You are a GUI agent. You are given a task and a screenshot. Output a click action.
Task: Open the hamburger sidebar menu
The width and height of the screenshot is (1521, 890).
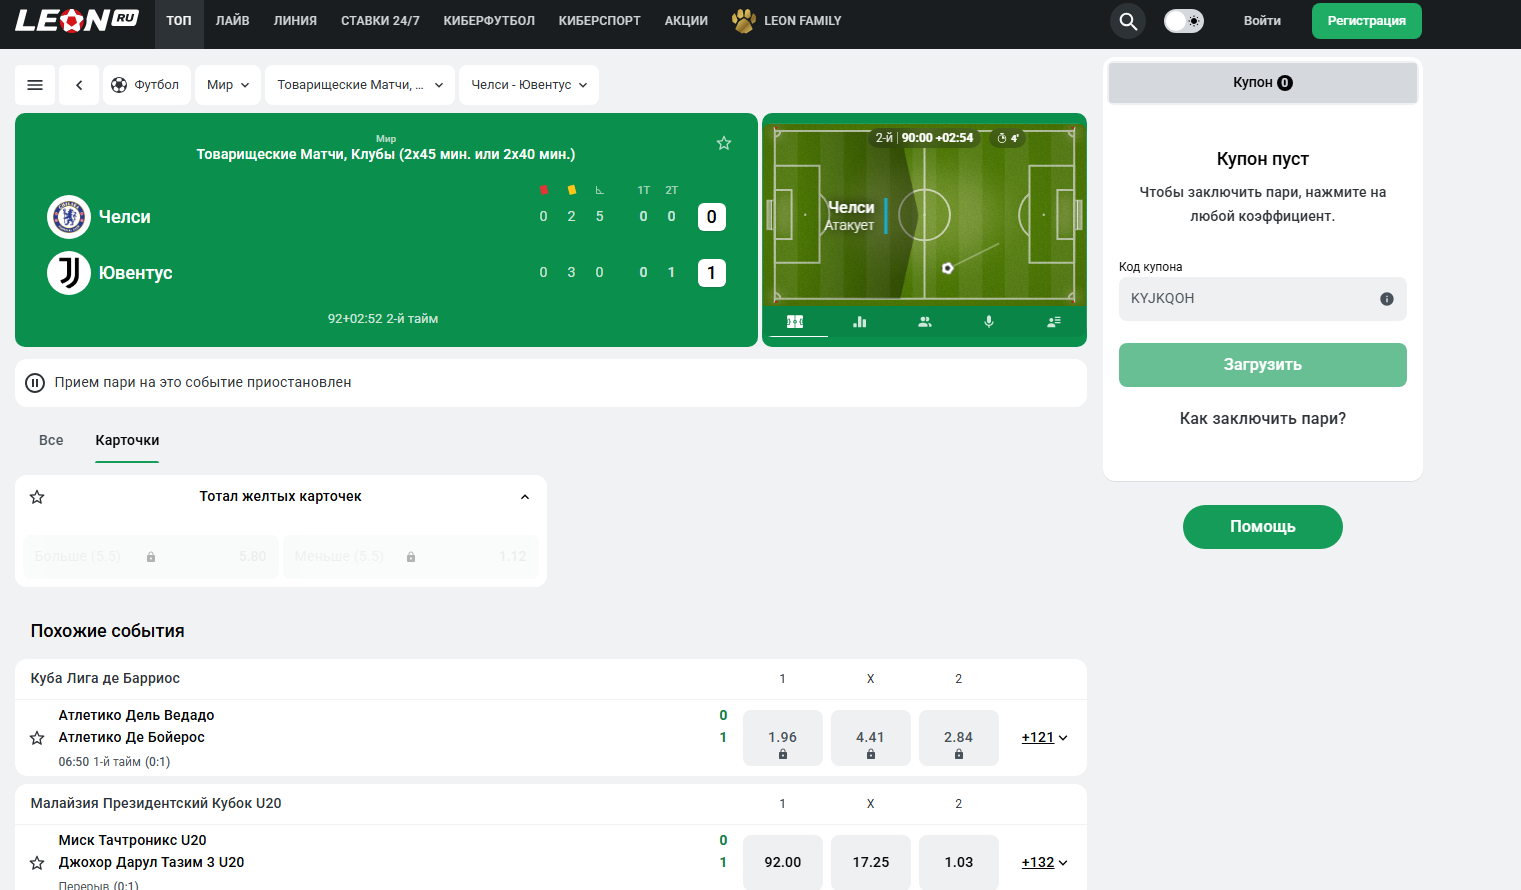[x=35, y=85]
